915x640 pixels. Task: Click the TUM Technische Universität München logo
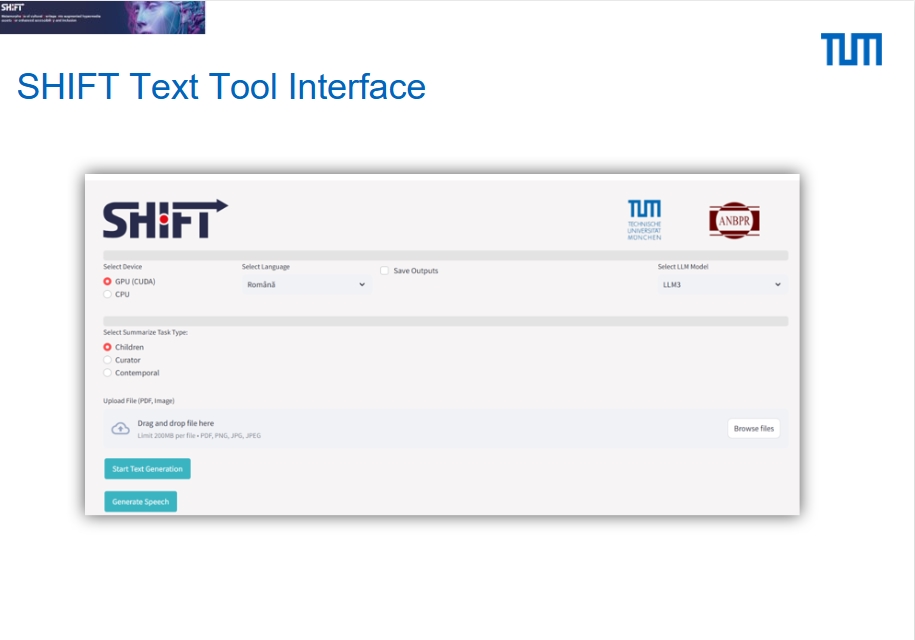[x=644, y=220]
